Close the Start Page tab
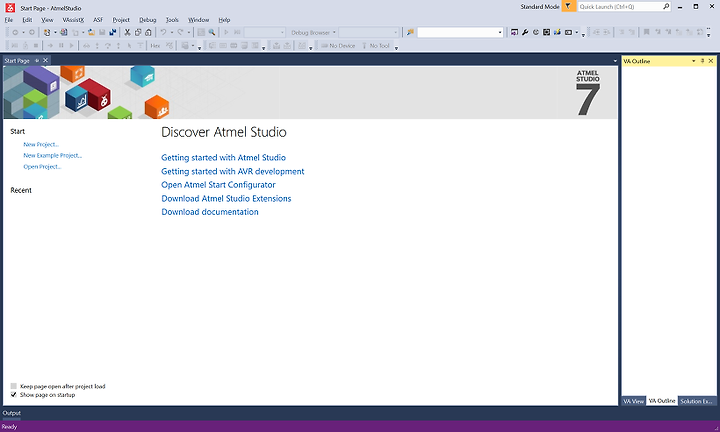The height and width of the screenshot is (432, 720). pos(45,61)
